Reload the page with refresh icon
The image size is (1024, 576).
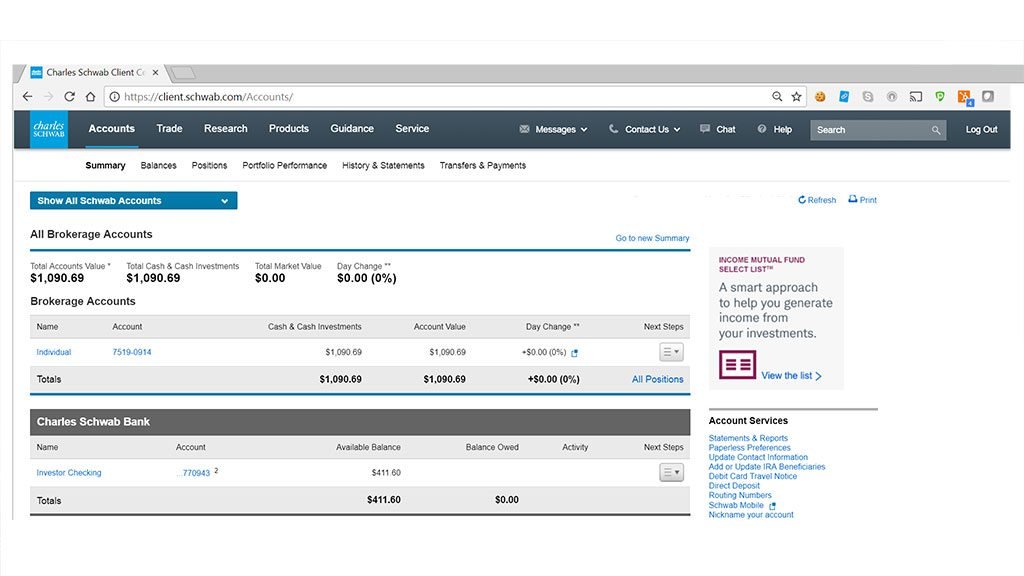[x=69, y=97]
